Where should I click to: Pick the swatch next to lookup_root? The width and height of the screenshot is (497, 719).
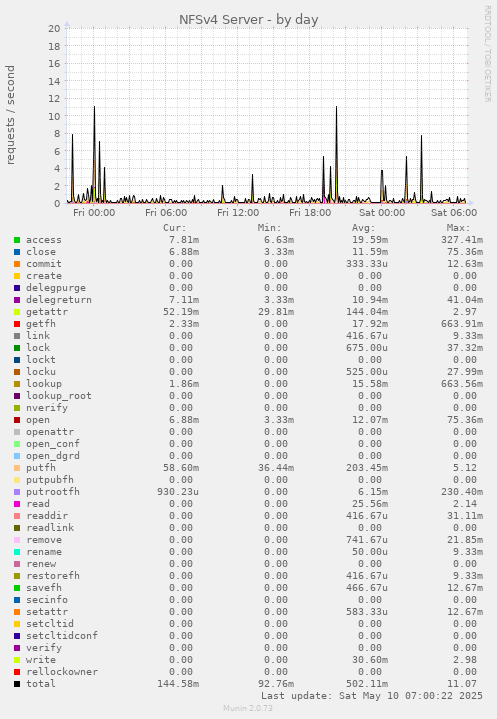click(x=17, y=396)
